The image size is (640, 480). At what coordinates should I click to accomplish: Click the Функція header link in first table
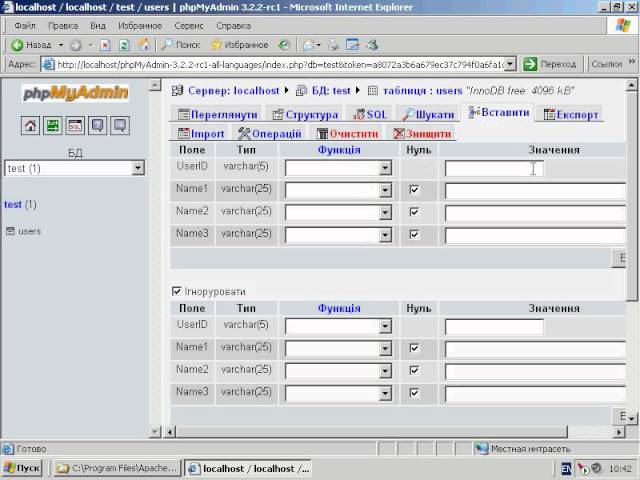pos(339,150)
